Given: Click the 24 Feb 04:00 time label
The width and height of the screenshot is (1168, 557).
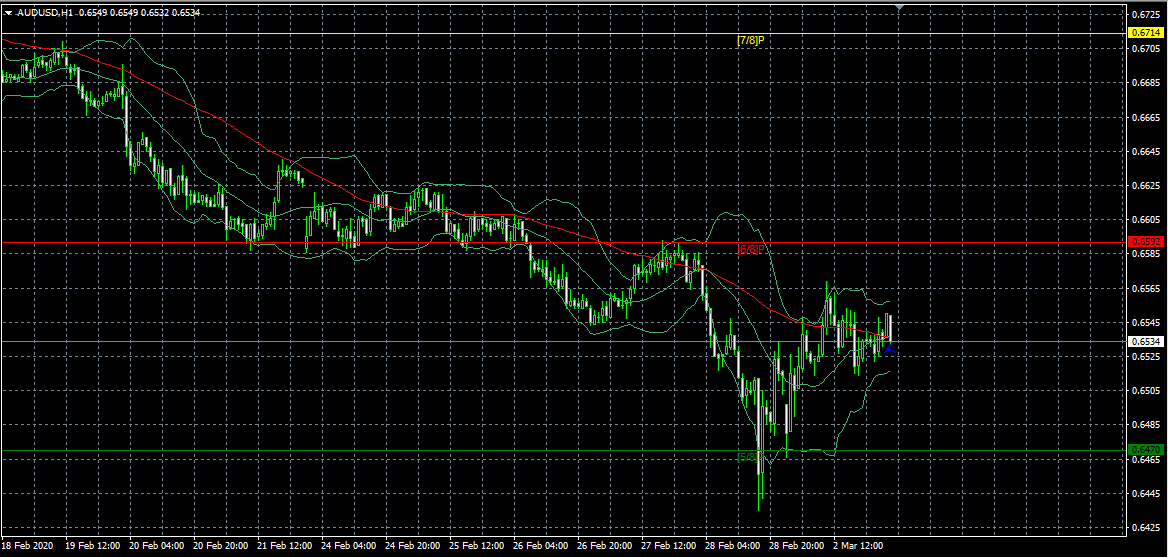Looking at the screenshot, I should [349, 547].
